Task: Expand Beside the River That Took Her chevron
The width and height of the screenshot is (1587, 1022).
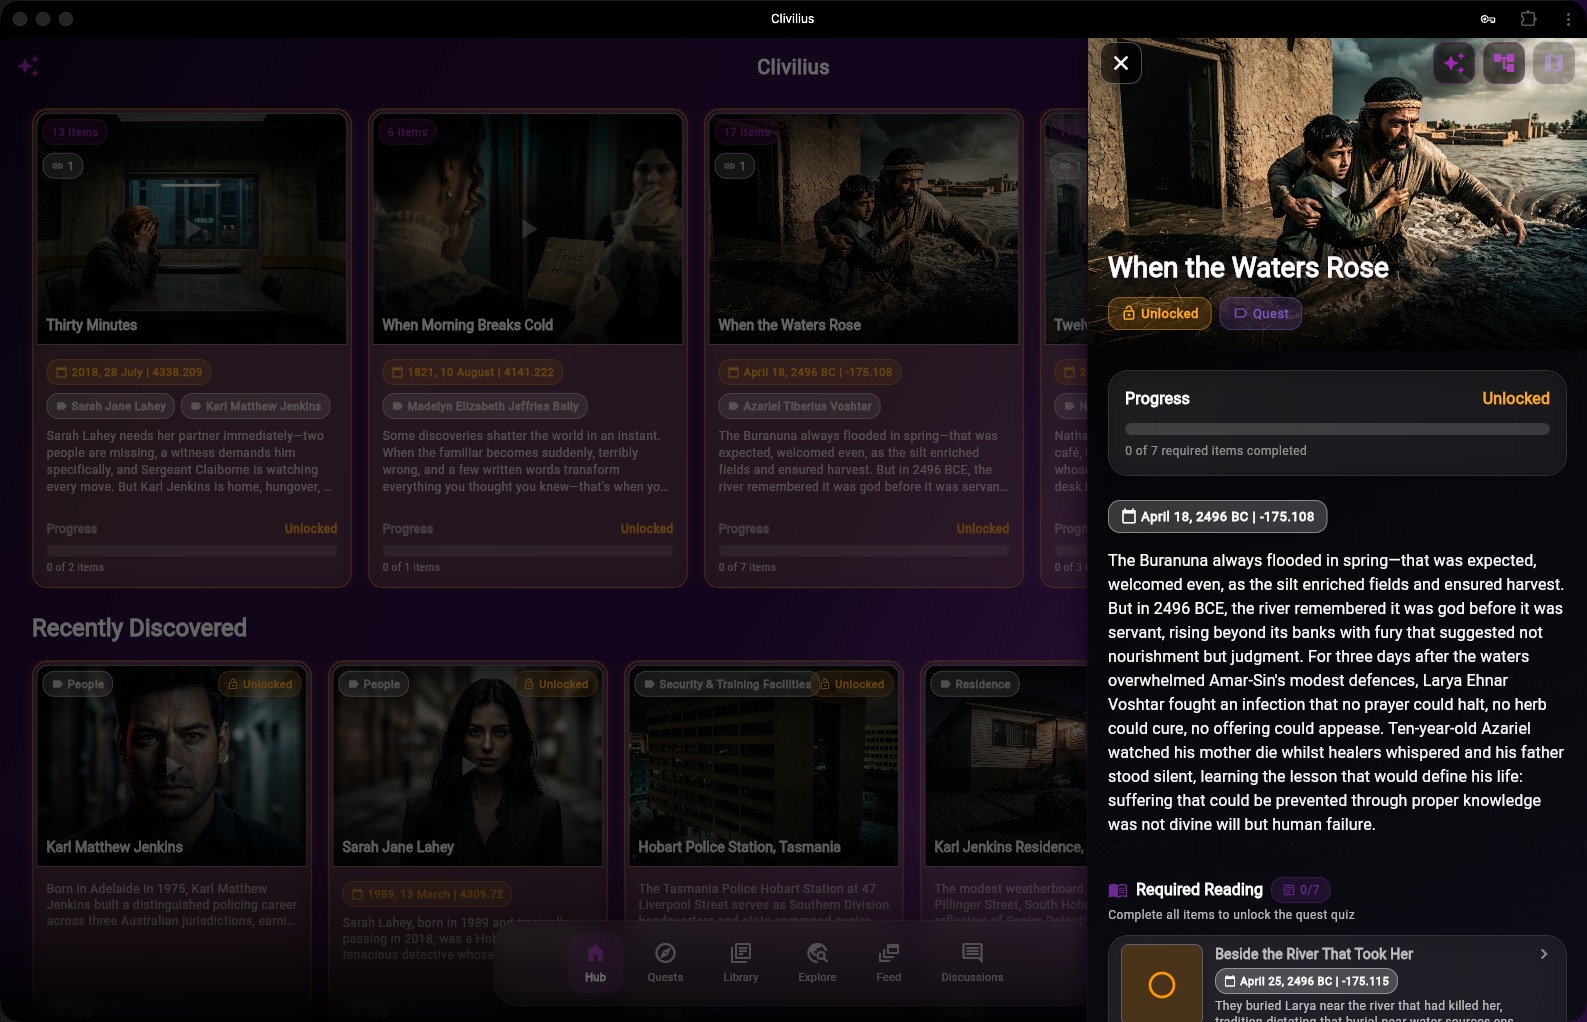Action: (1544, 954)
